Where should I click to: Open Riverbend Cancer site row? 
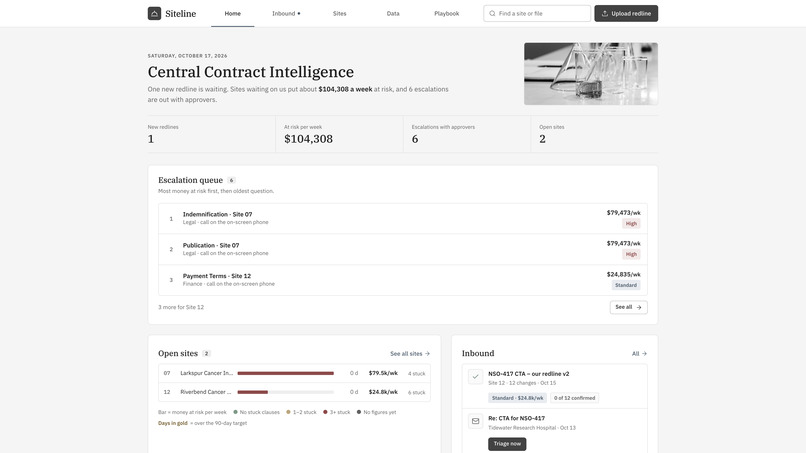click(294, 392)
